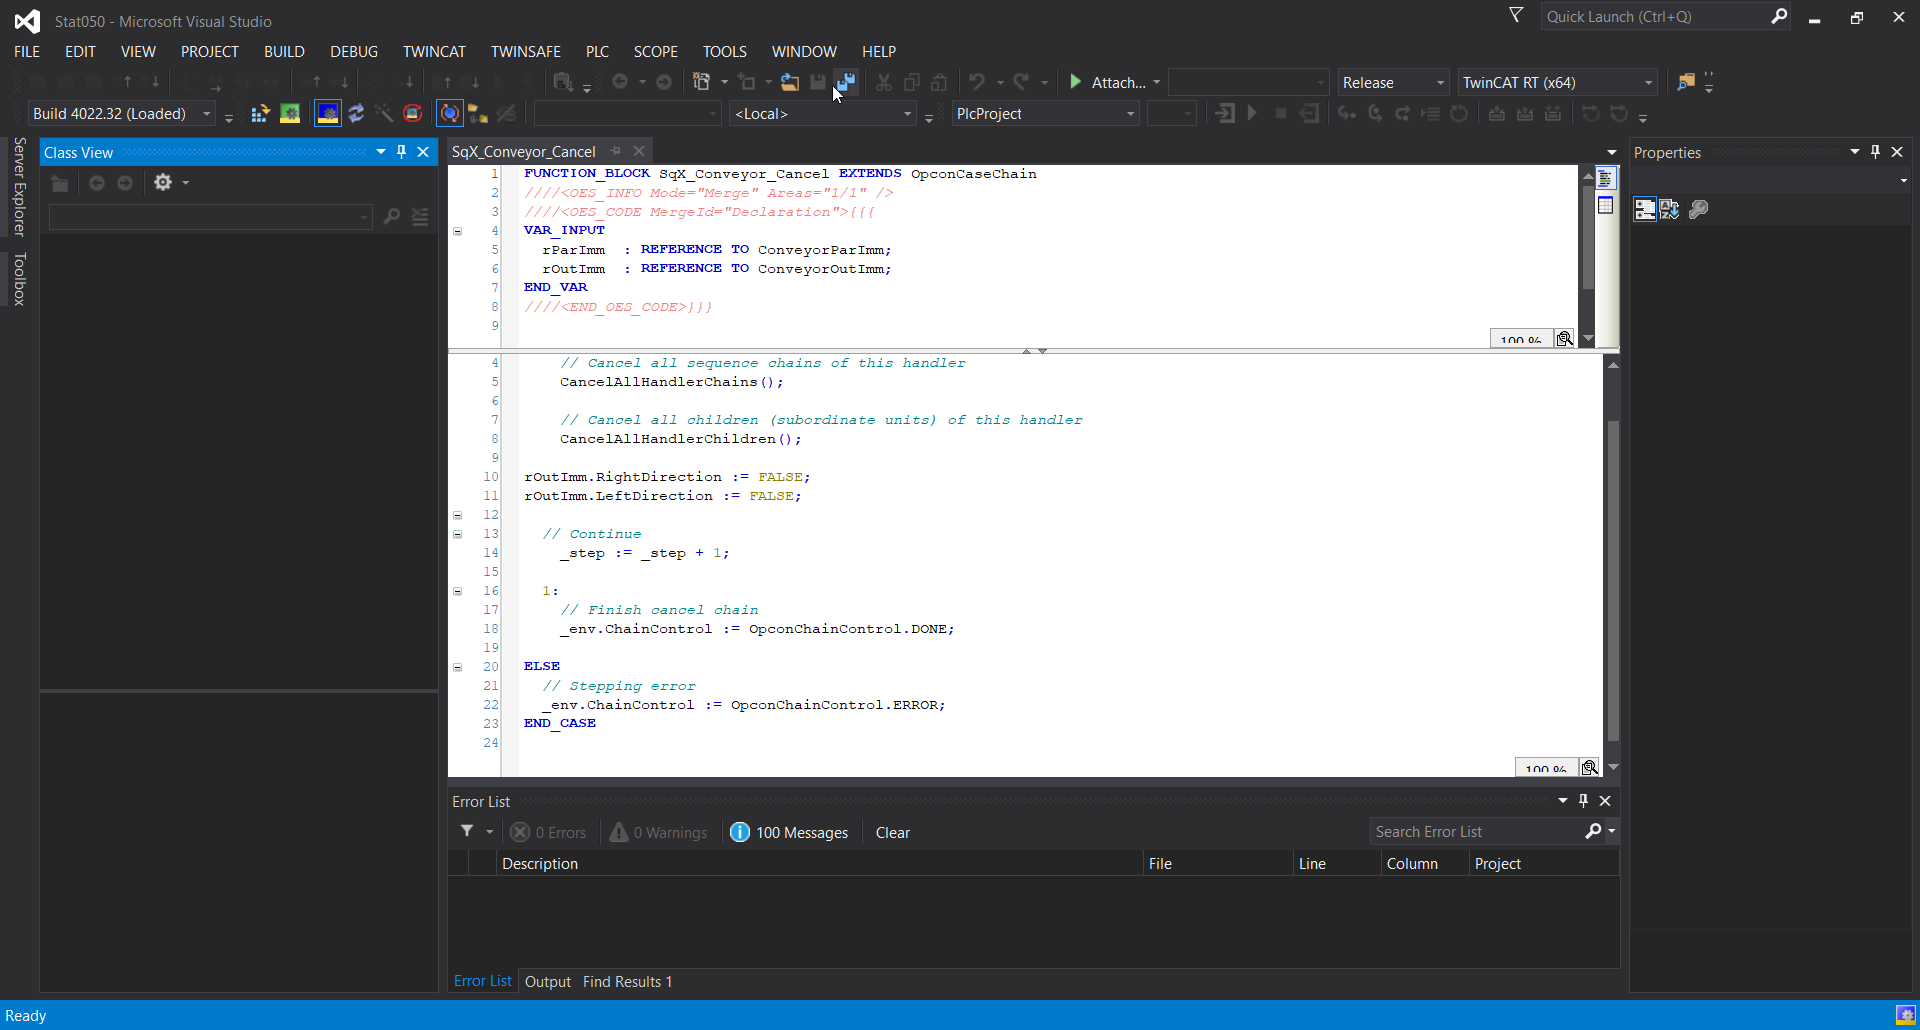Image resolution: width=1920 pixels, height=1030 pixels.
Task: Click Clear in the Error List
Action: tap(892, 833)
